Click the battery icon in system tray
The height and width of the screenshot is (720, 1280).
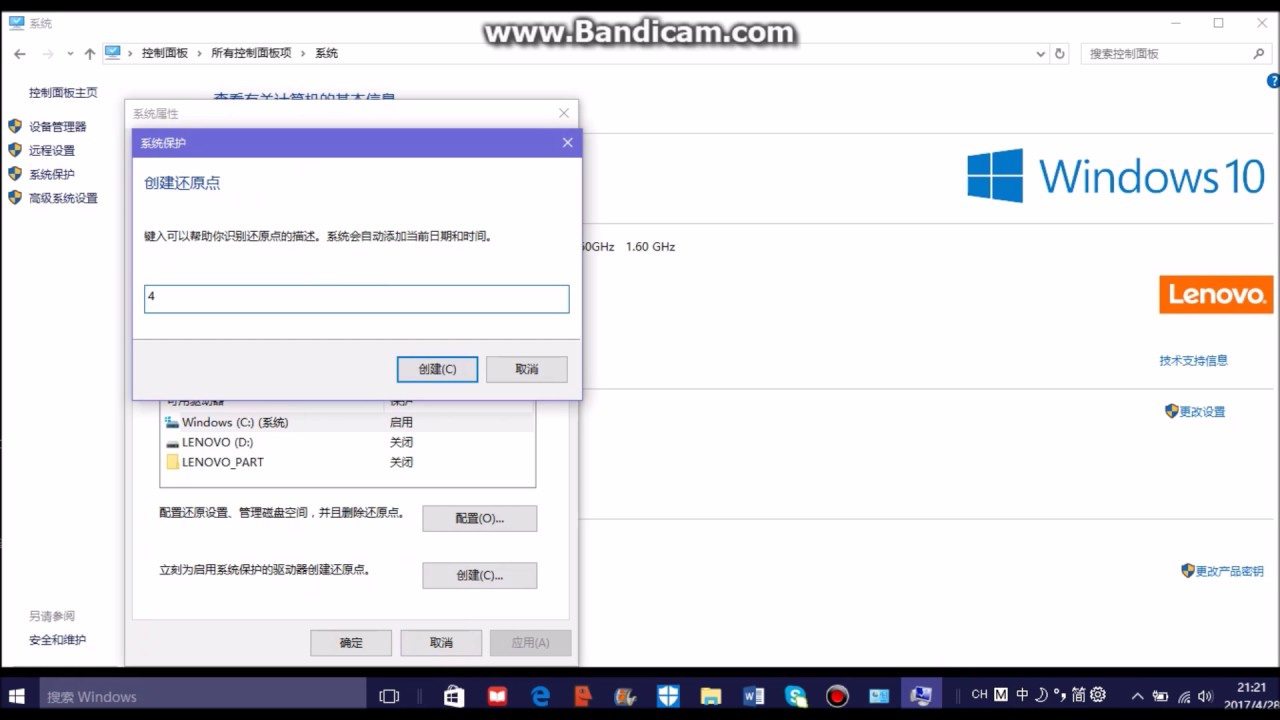pyautogui.click(x=1160, y=696)
